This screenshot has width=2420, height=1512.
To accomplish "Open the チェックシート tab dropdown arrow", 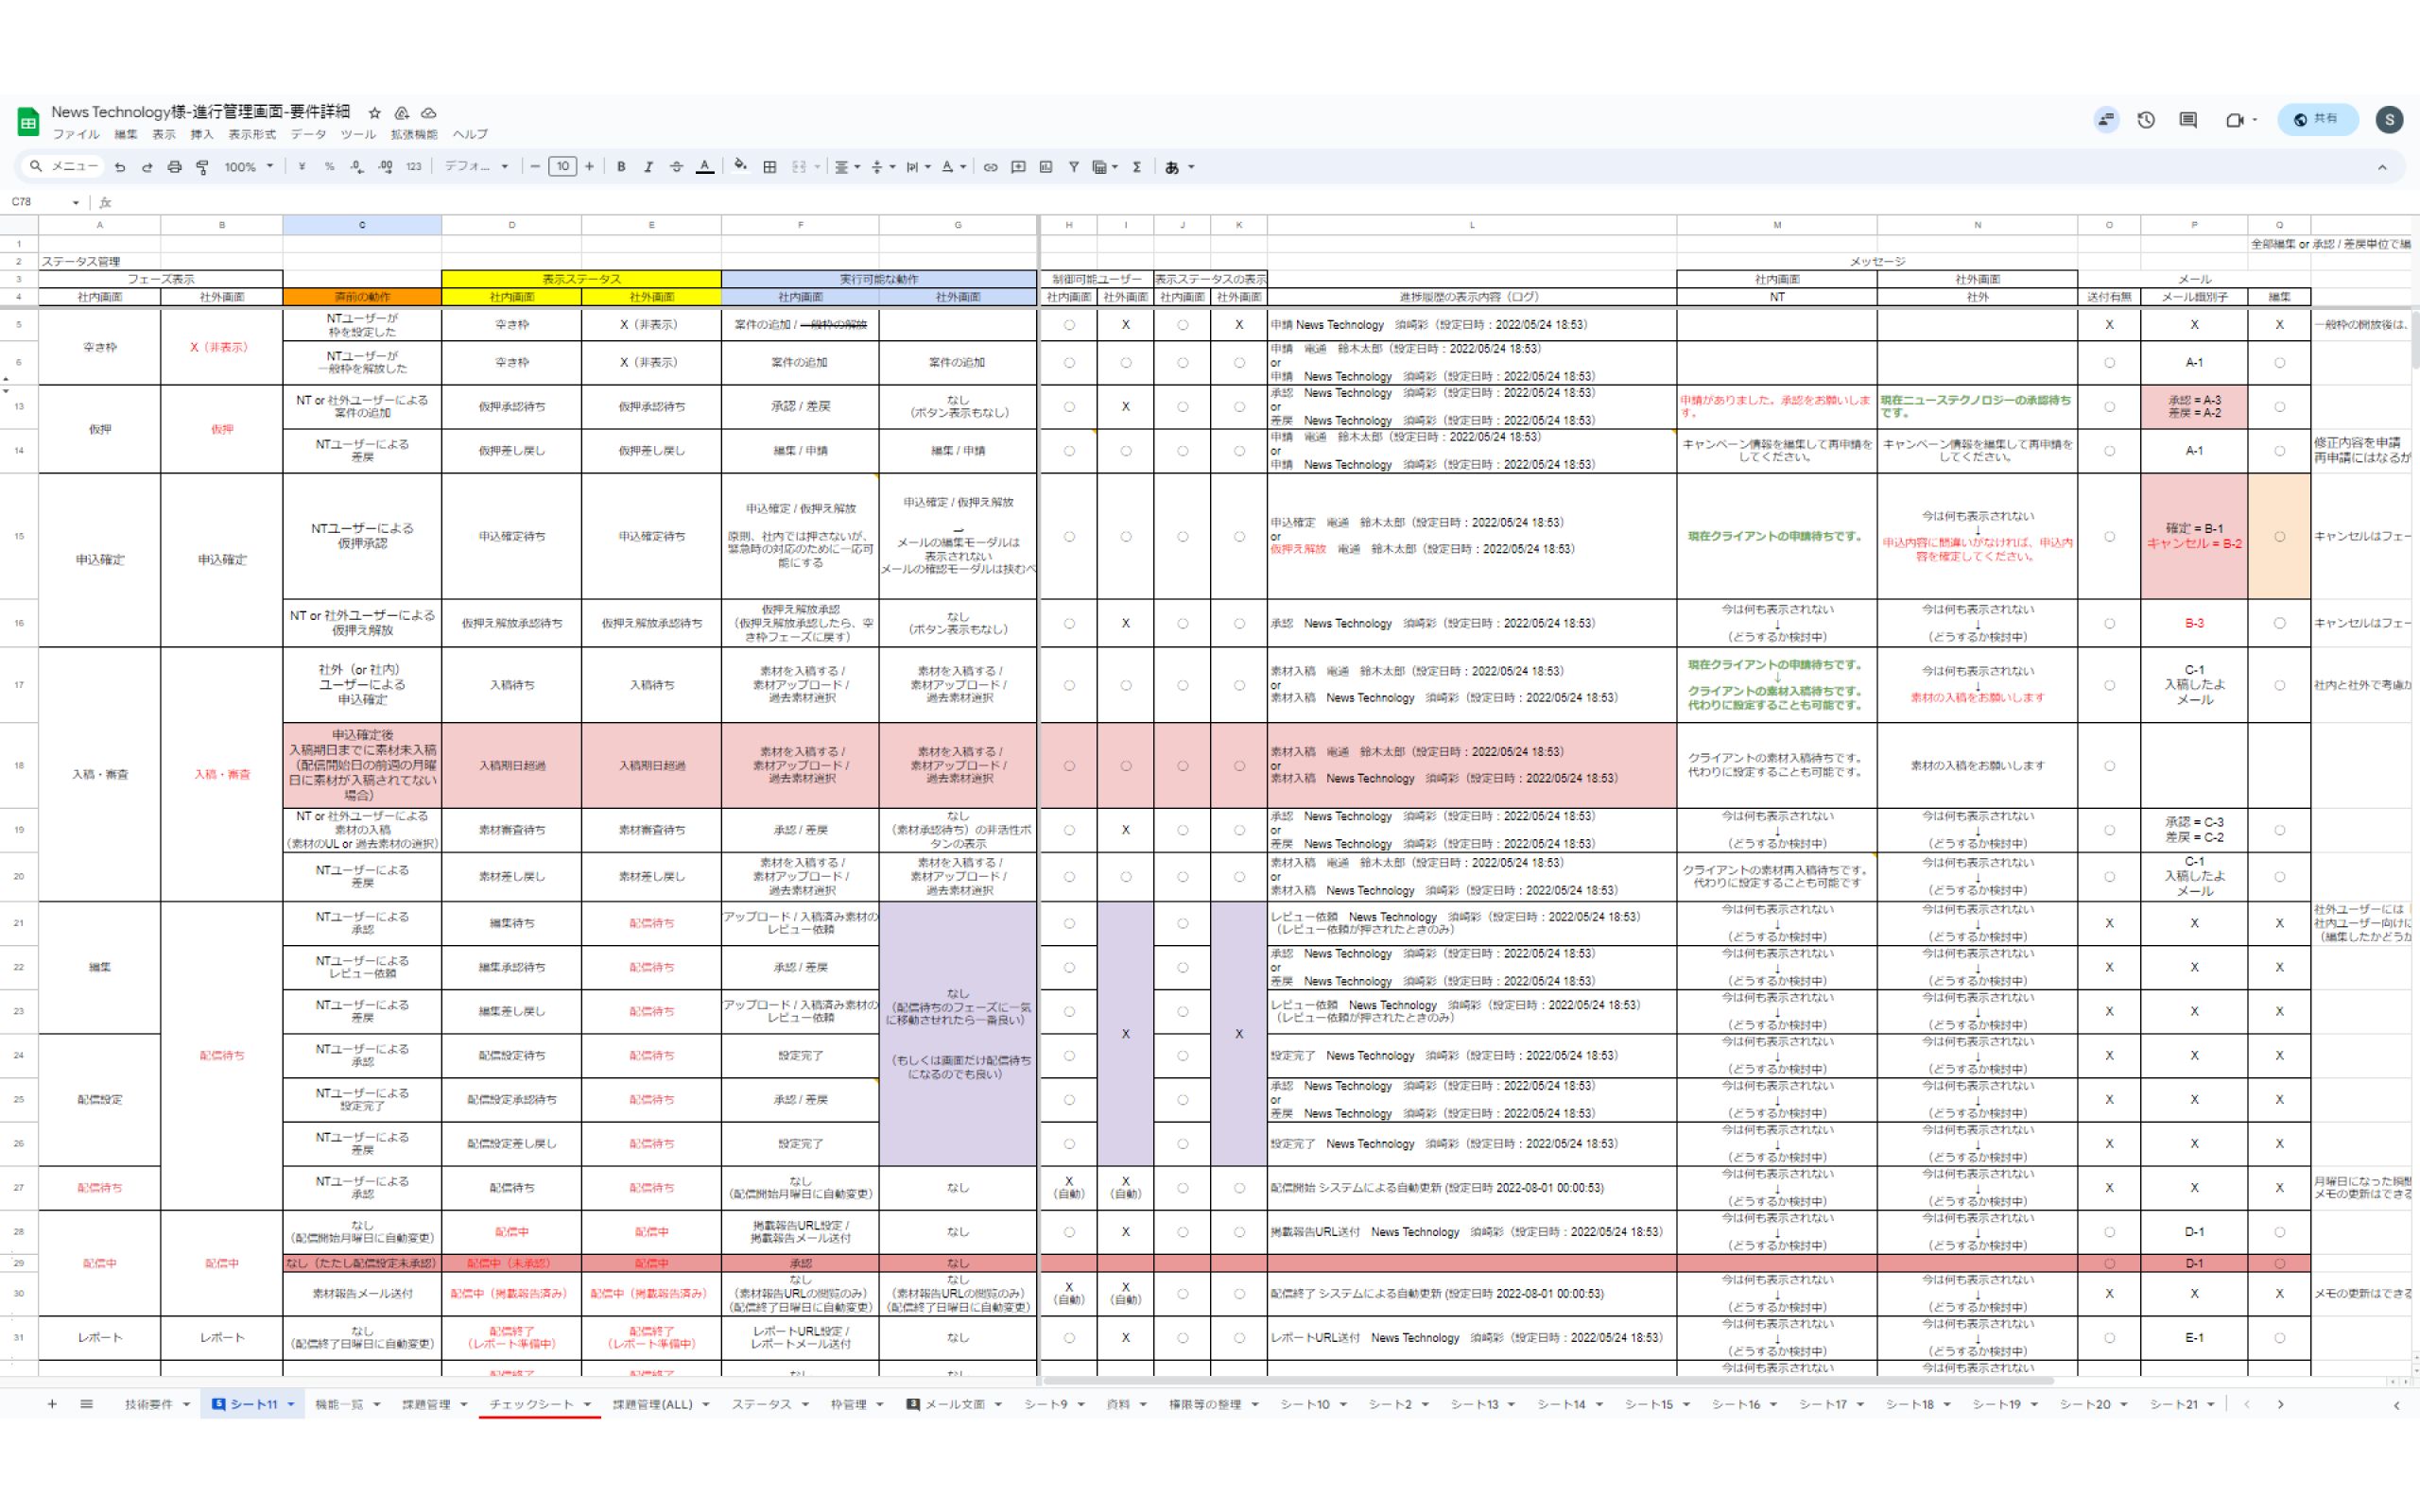I will click(587, 1404).
